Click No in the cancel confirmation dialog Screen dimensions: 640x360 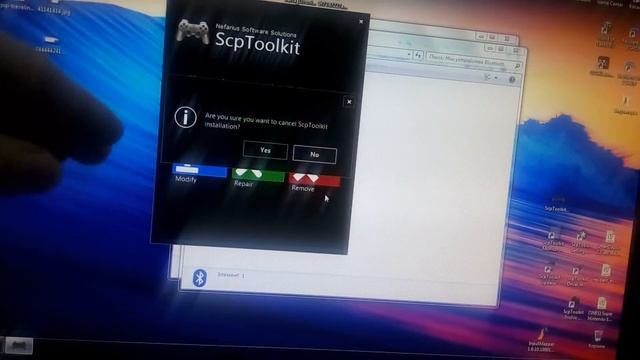tap(315, 154)
